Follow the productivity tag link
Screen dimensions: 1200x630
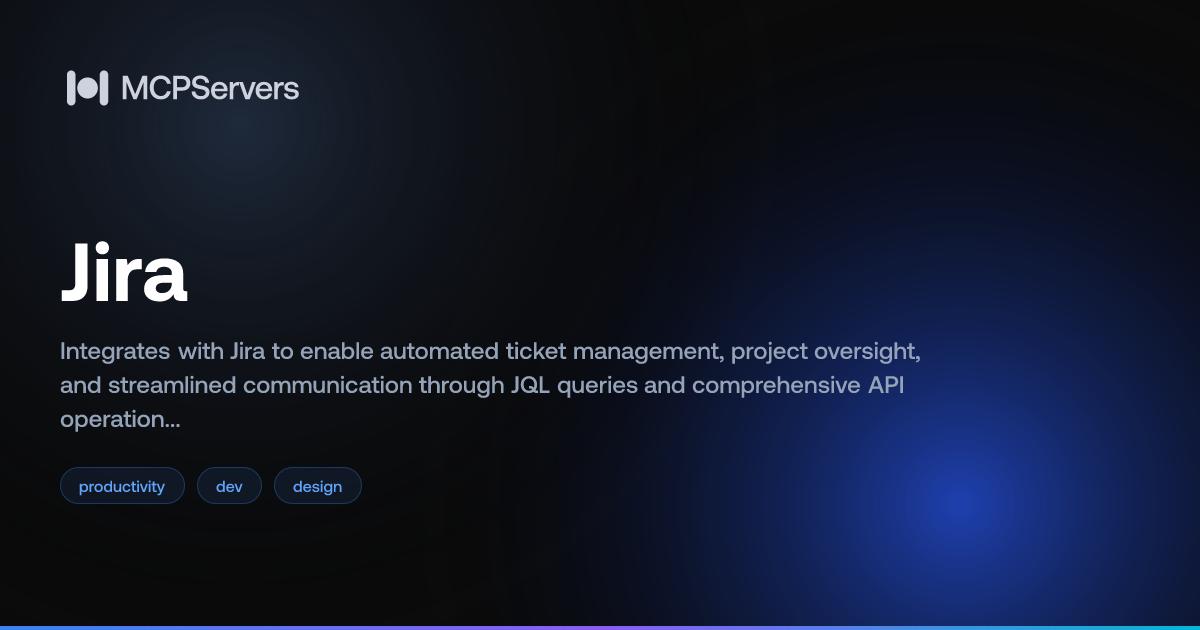pyautogui.click(x=122, y=485)
